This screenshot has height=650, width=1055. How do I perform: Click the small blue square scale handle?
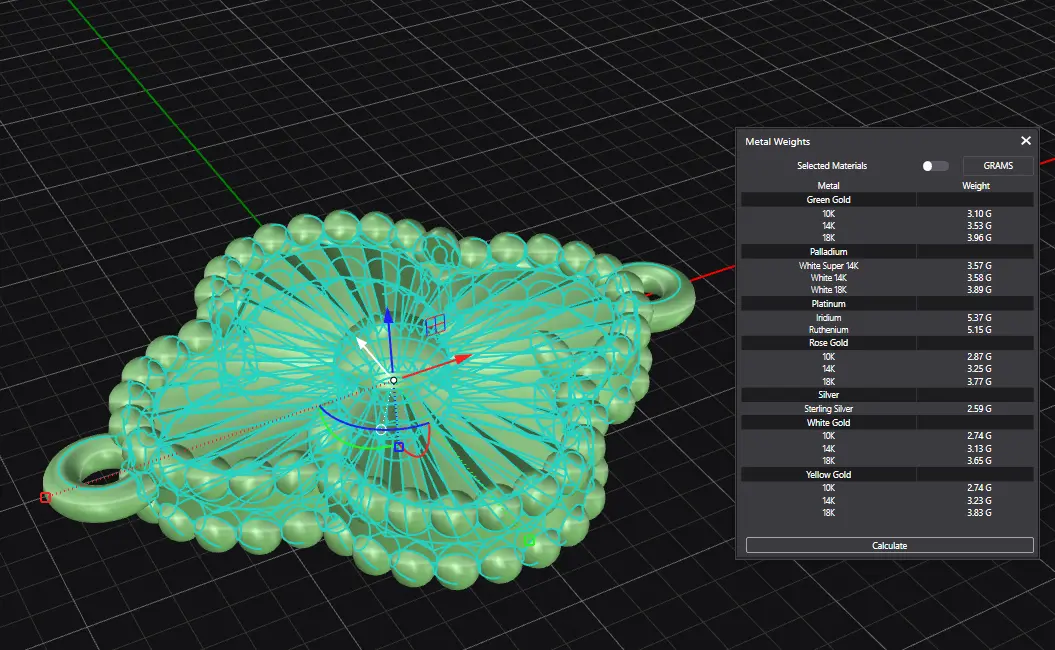399,447
